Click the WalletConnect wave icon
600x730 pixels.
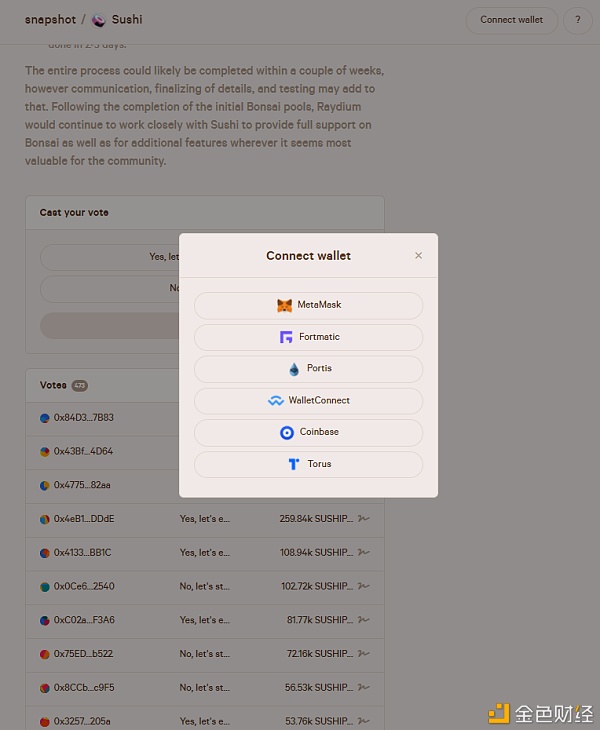coord(276,400)
